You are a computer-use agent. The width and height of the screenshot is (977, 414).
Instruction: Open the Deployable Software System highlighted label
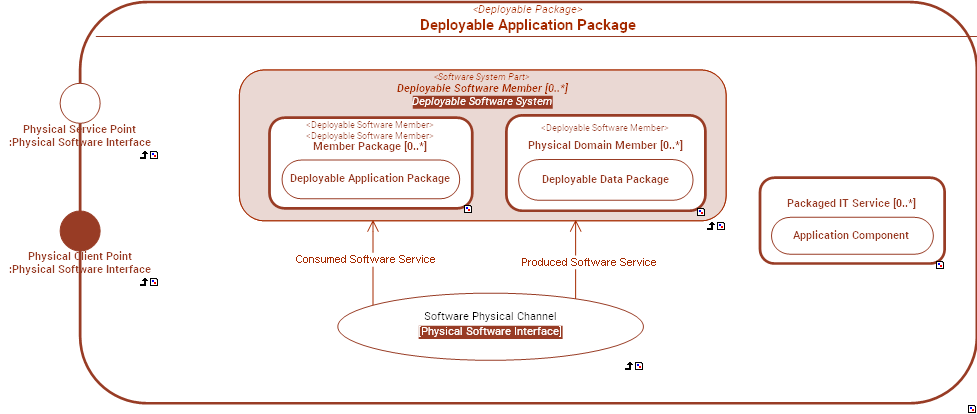[482, 102]
